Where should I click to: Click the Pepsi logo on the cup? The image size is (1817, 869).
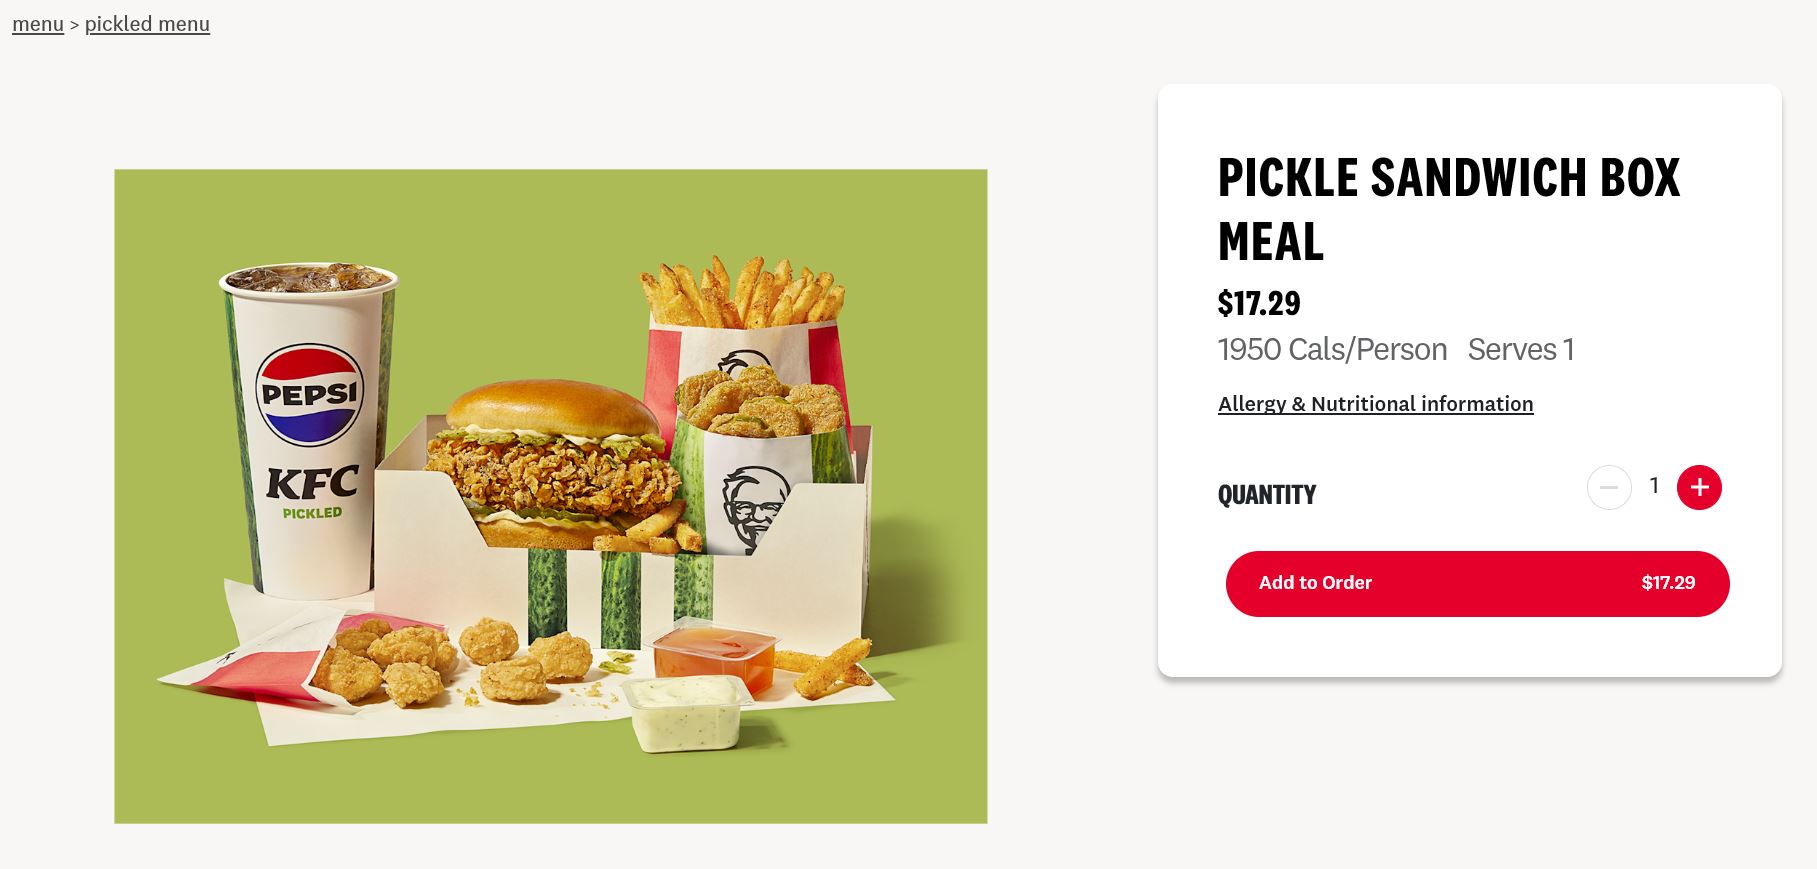click(309, 394)
